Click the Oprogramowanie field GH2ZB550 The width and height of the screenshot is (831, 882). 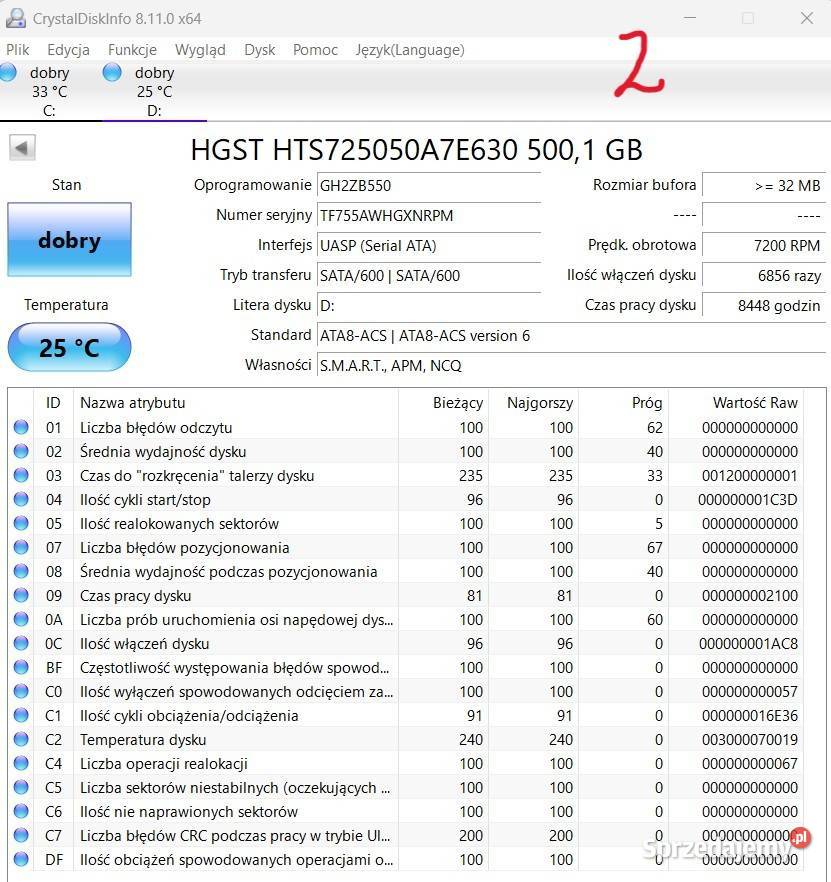429,186
